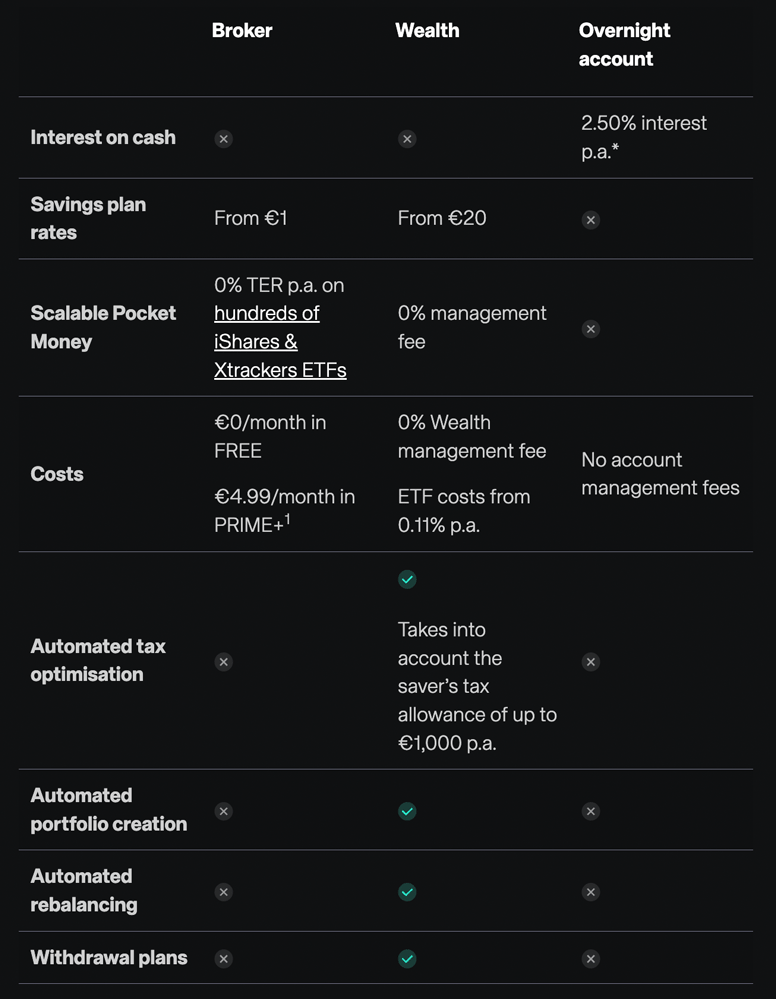Click the Overnight account cross icon for Automated rebalancing

point(591,892)
